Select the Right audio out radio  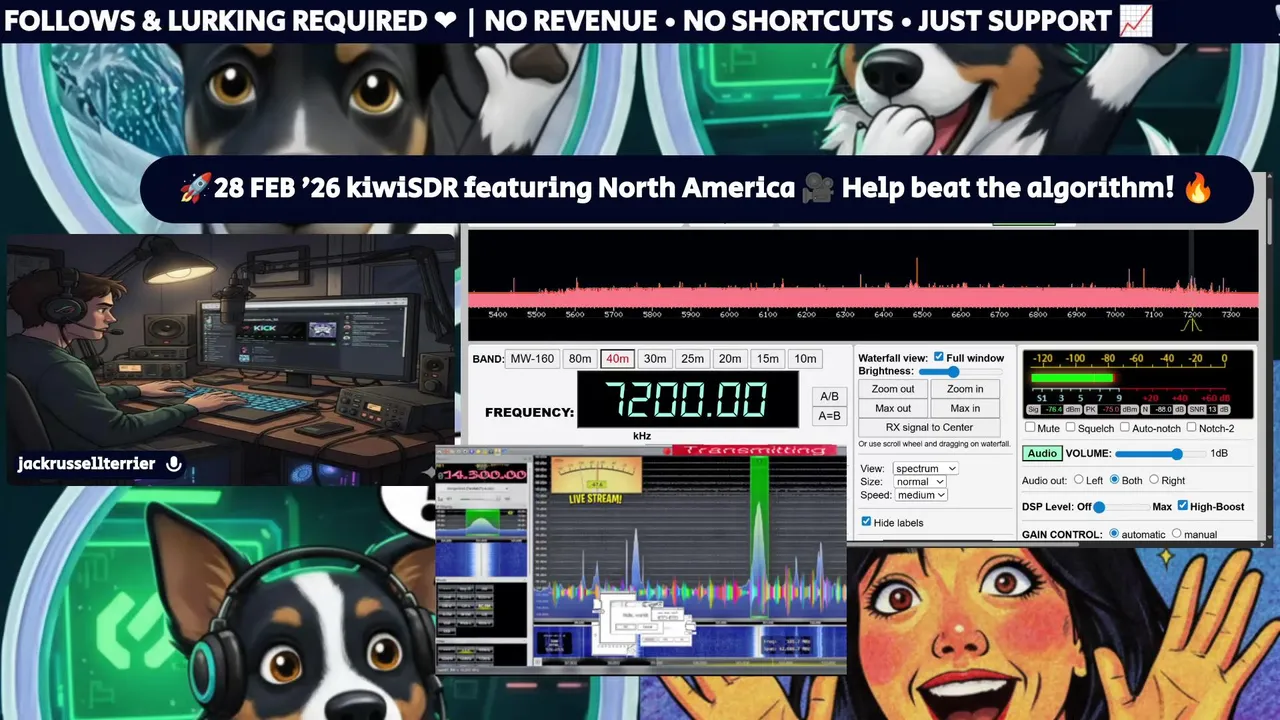coord(1153,480)
